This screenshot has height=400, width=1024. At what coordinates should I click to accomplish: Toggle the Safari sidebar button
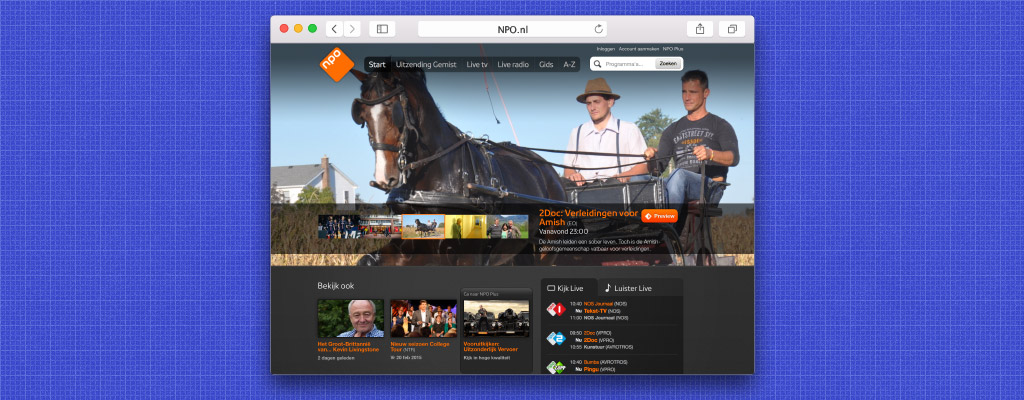[382, 29]
